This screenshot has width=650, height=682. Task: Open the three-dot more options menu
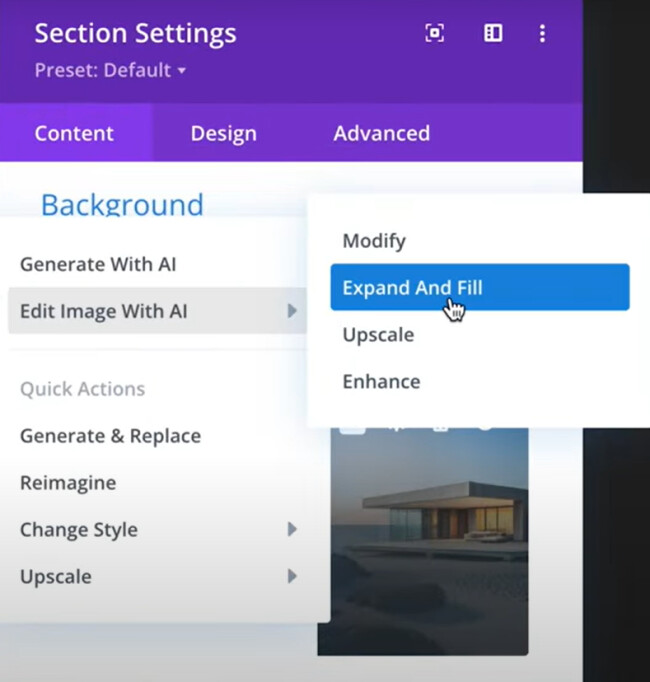tap(542, 33)
